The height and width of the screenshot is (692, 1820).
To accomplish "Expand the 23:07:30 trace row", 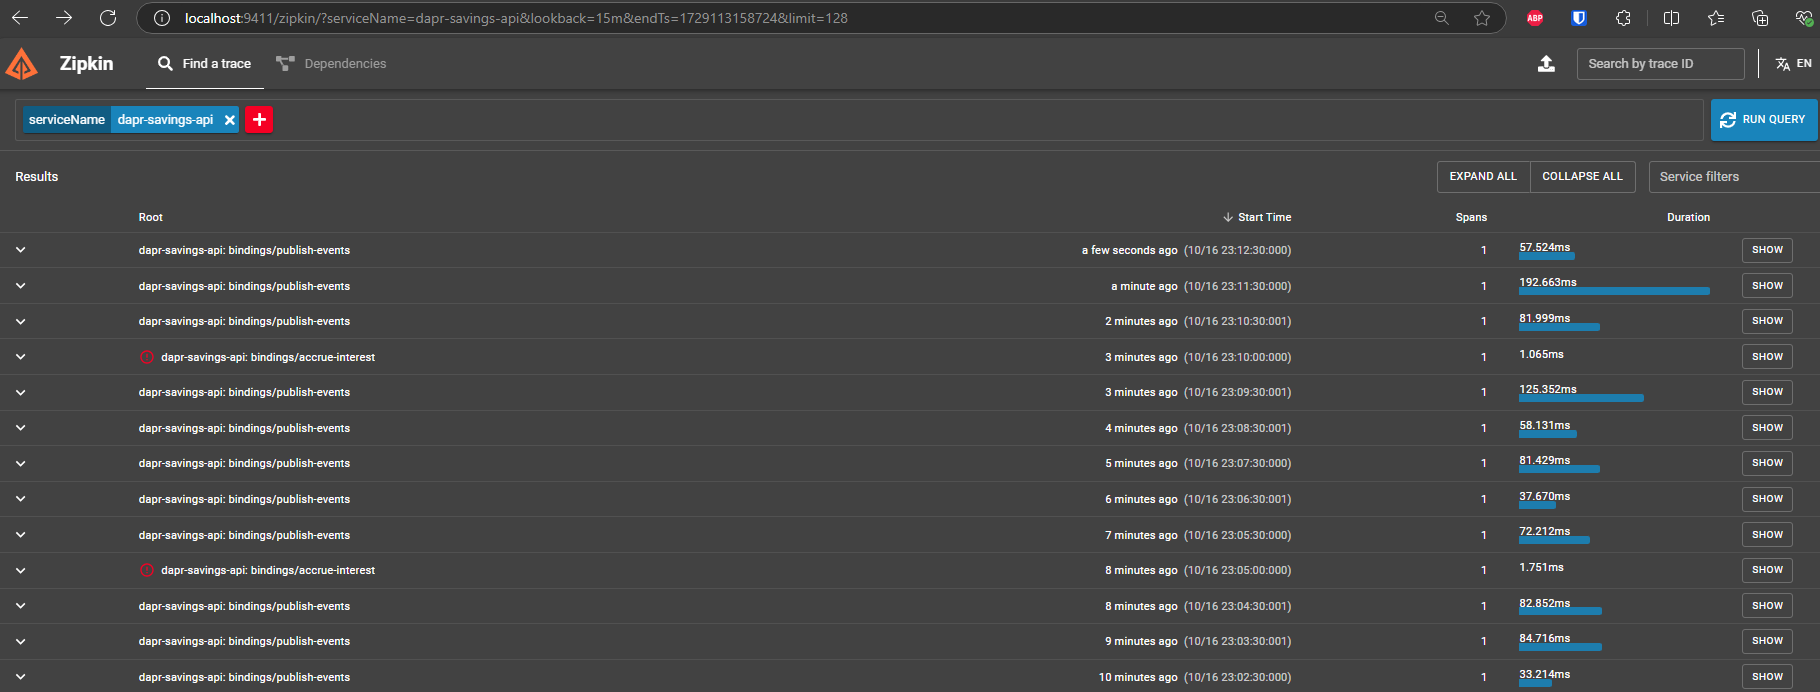I will coord(21,463).
